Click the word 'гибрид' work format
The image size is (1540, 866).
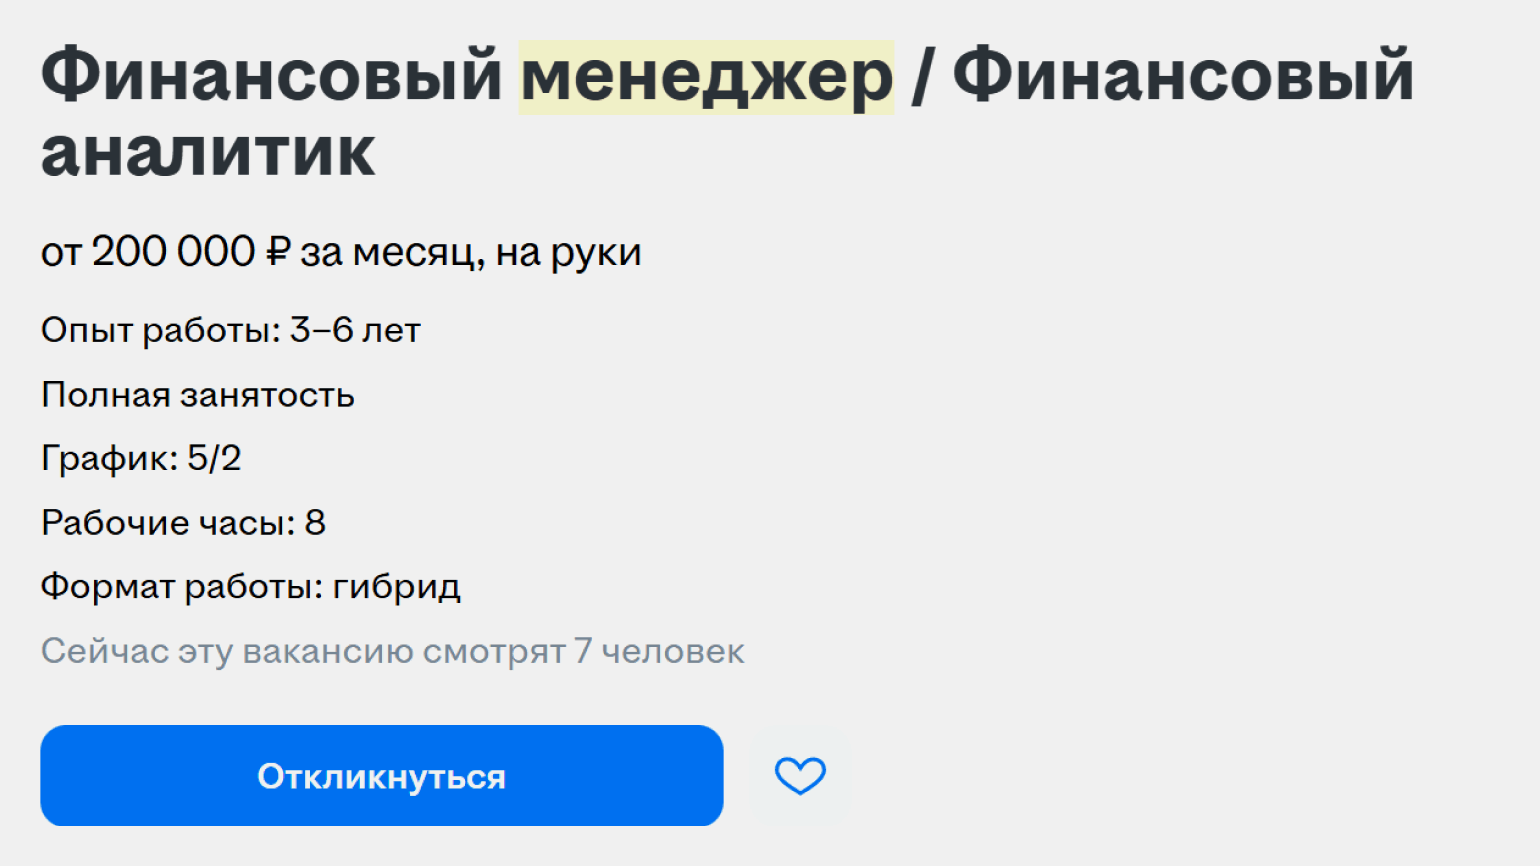click(x=396, y=587)
